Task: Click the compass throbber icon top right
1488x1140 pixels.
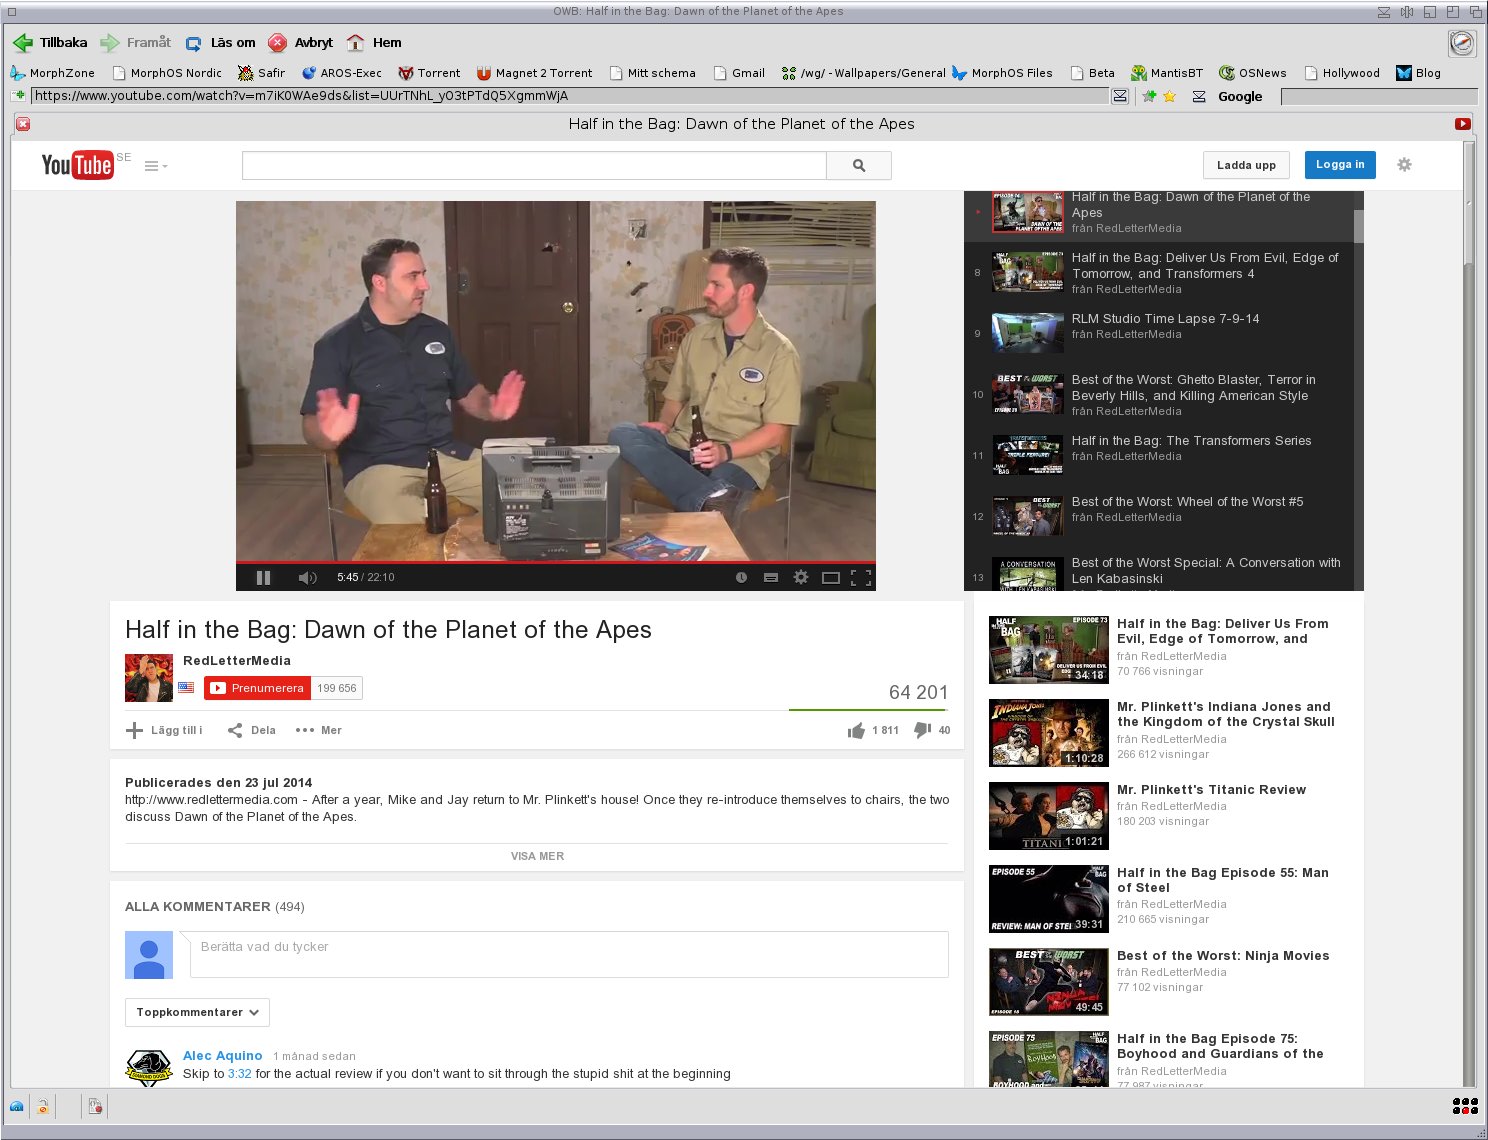Action: pos(1462,43)
